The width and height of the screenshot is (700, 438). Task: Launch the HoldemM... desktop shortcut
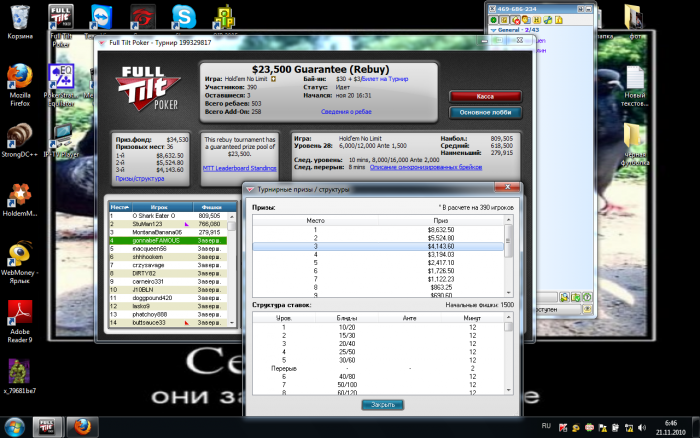point(20,200)
